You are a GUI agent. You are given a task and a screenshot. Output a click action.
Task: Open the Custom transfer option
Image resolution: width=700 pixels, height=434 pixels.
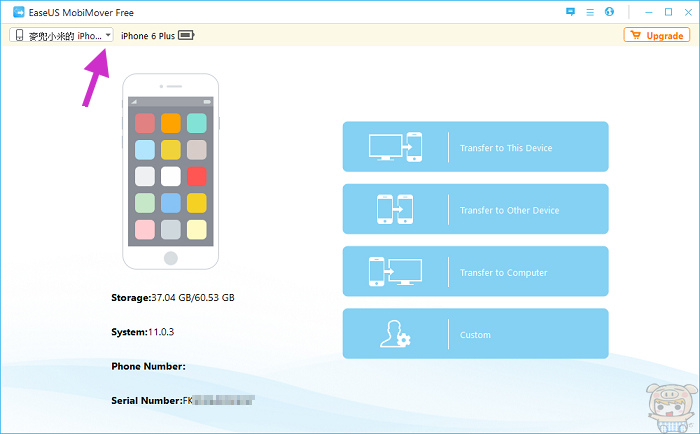pyautogui.click(x=475, y=334)
